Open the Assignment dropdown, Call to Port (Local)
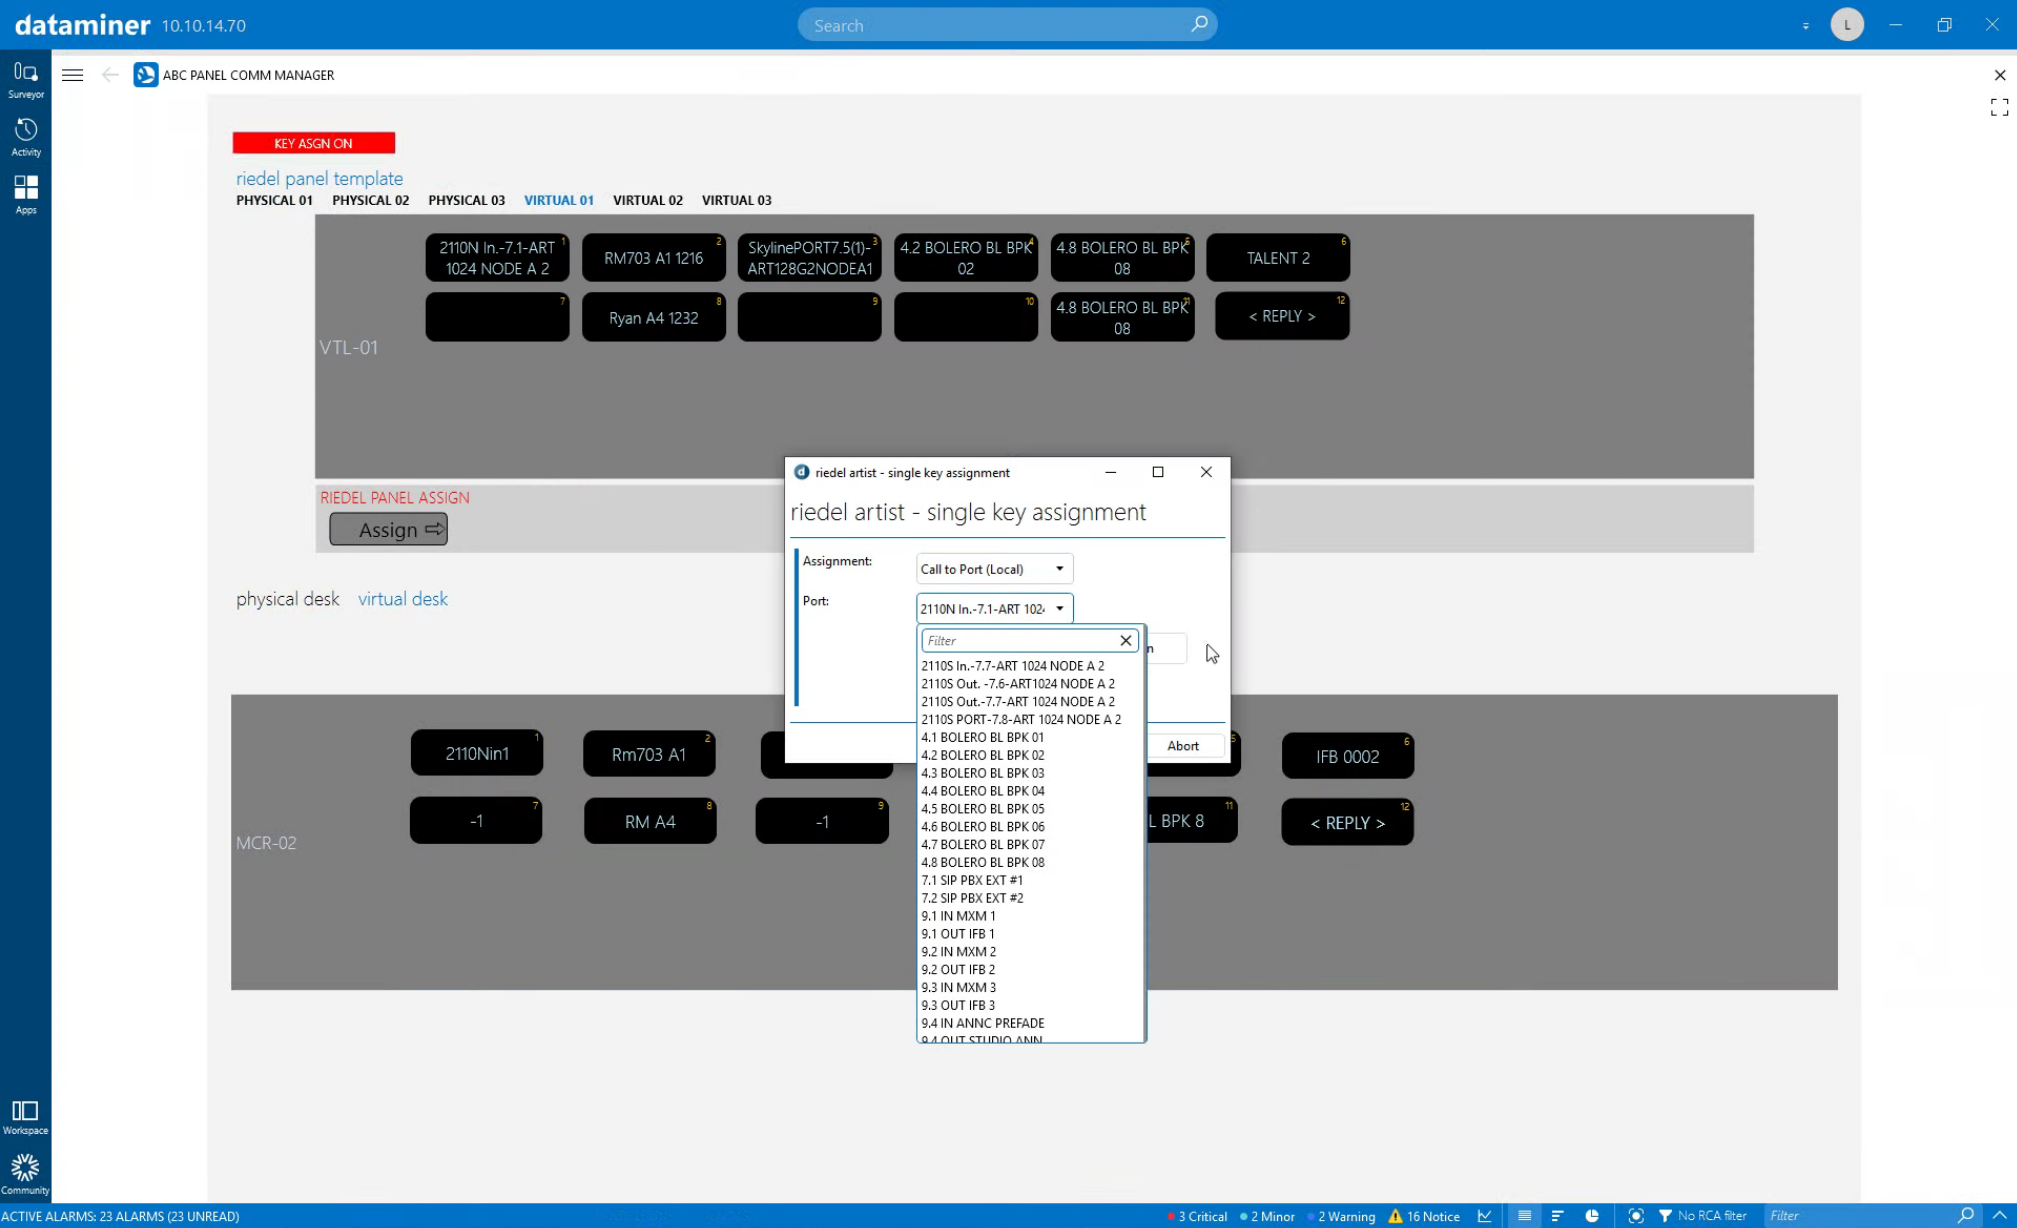Screen dimensions: 2017x1228 point(994,569)
